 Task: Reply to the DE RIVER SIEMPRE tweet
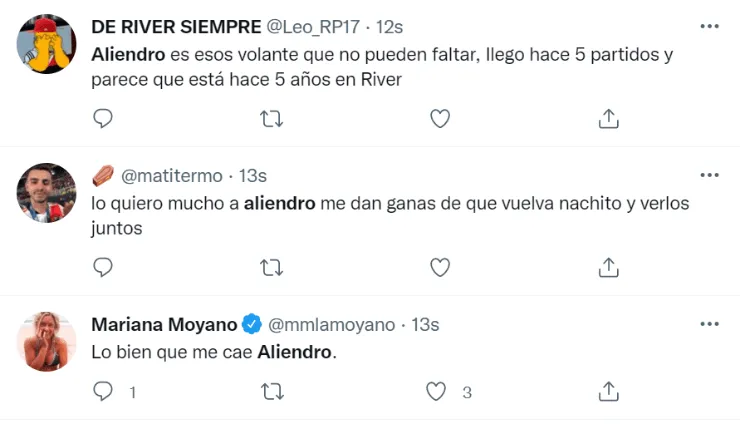pos(102,119)
